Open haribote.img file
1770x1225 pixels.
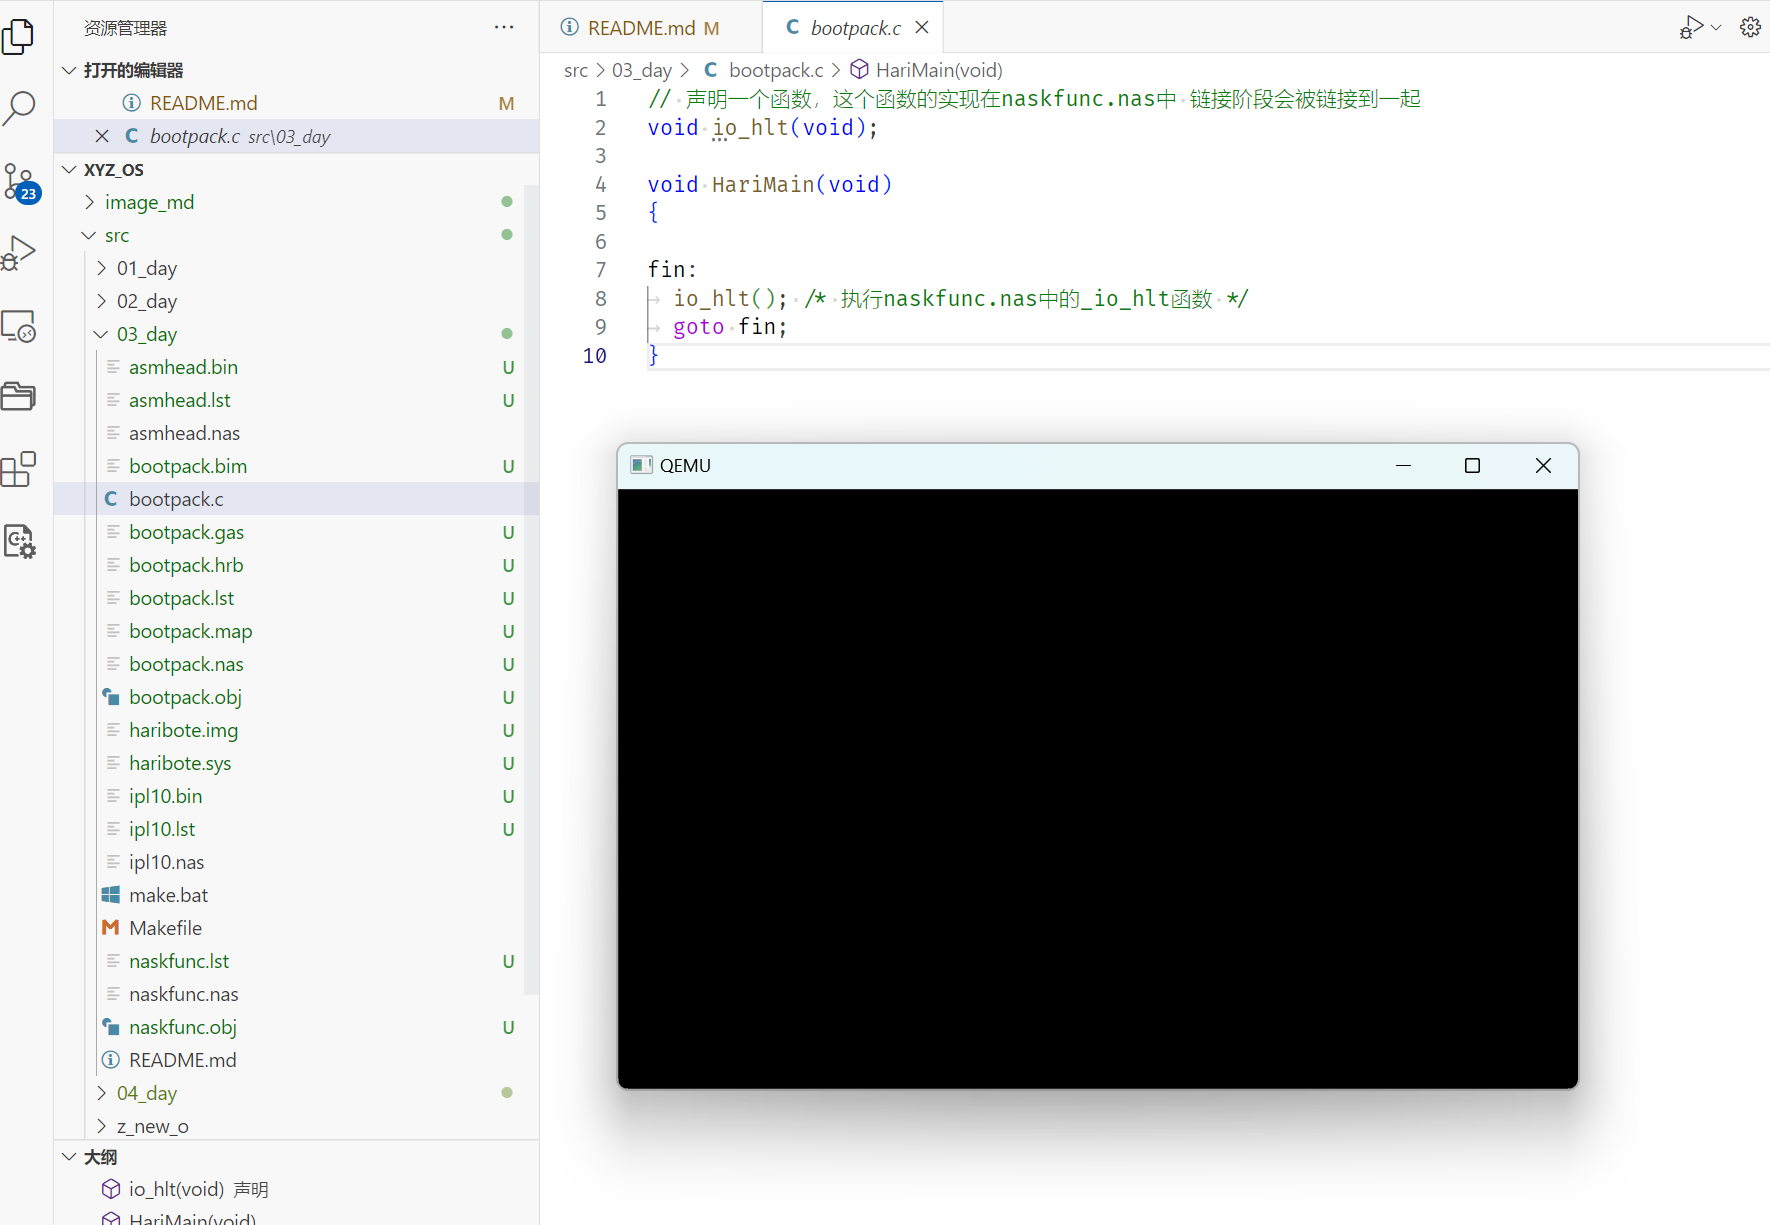coord(183,730)
